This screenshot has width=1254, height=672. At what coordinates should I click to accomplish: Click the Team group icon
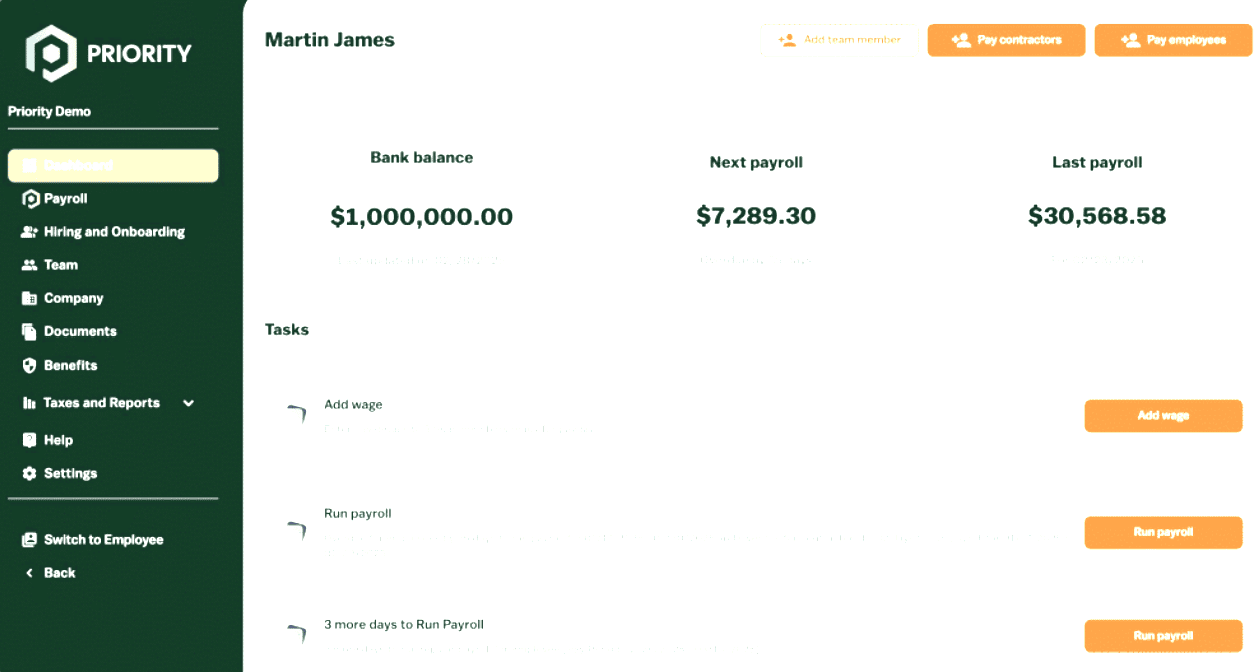[30, 265]
